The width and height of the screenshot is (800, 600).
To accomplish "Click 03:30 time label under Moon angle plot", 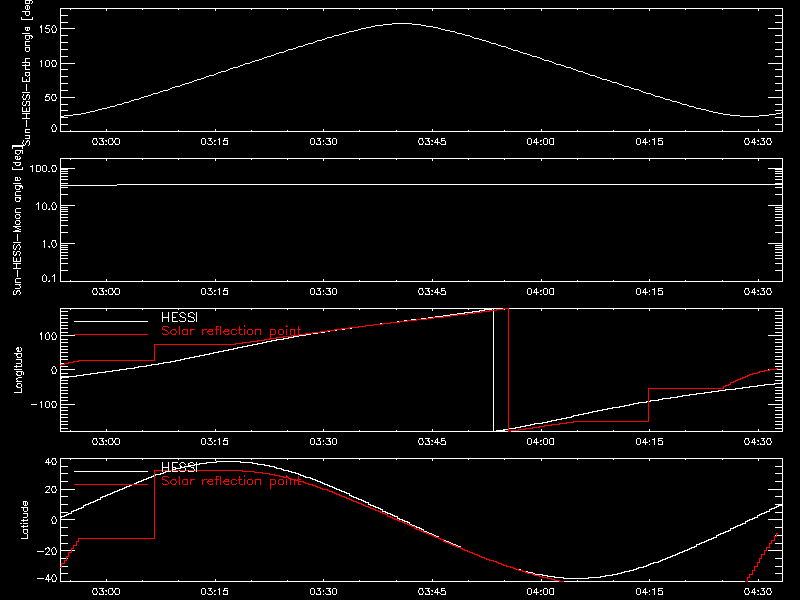I will 323,291.
